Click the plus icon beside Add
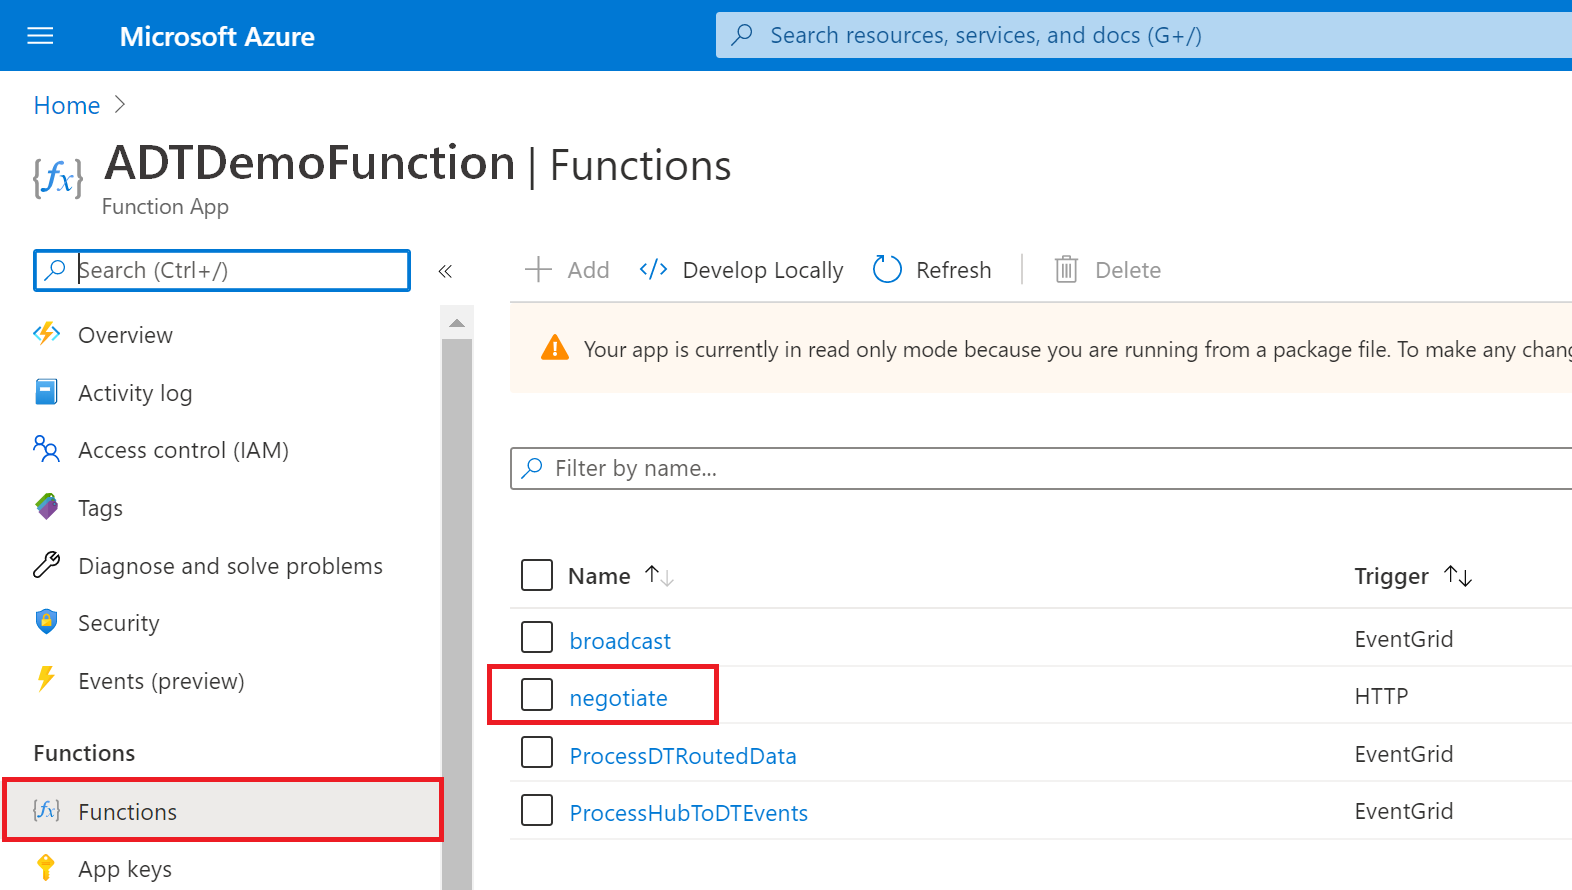The width and height of the screenshot is (1572, 890). [x=538, y=269]
